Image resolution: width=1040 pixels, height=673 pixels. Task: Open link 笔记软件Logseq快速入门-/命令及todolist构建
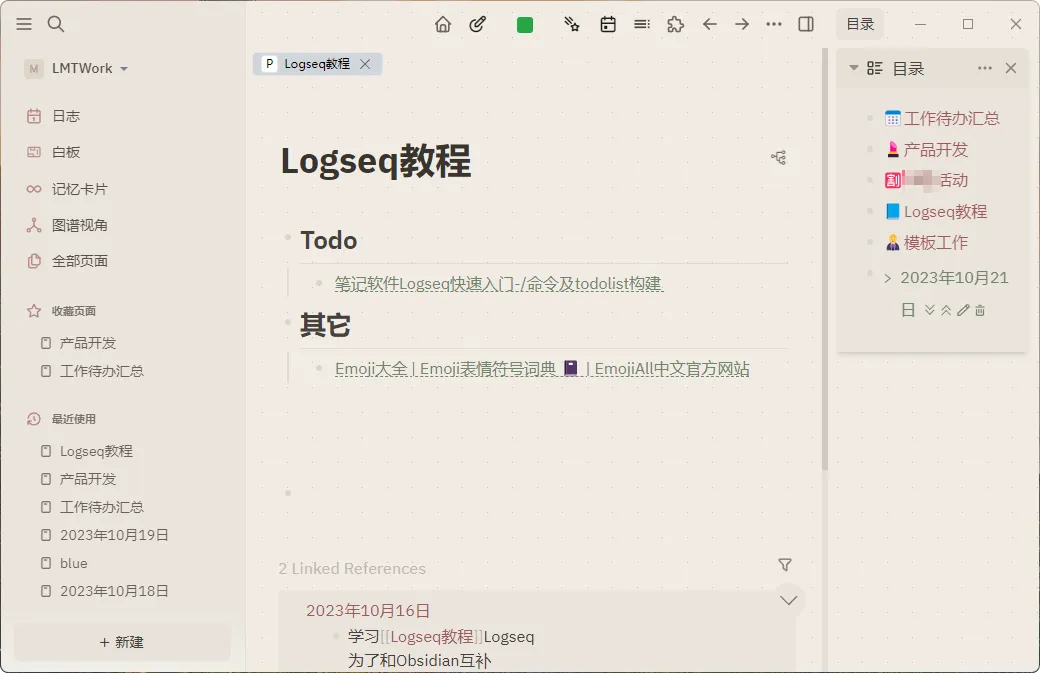click(499, 284)
